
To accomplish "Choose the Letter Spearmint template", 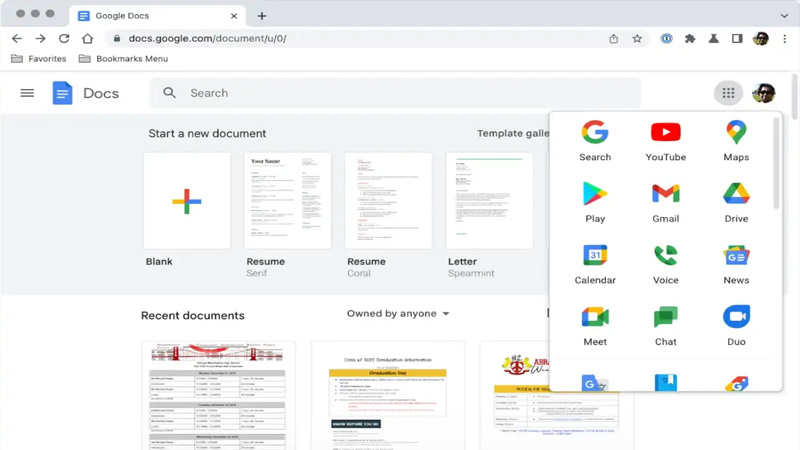I will tap(489, 201).
